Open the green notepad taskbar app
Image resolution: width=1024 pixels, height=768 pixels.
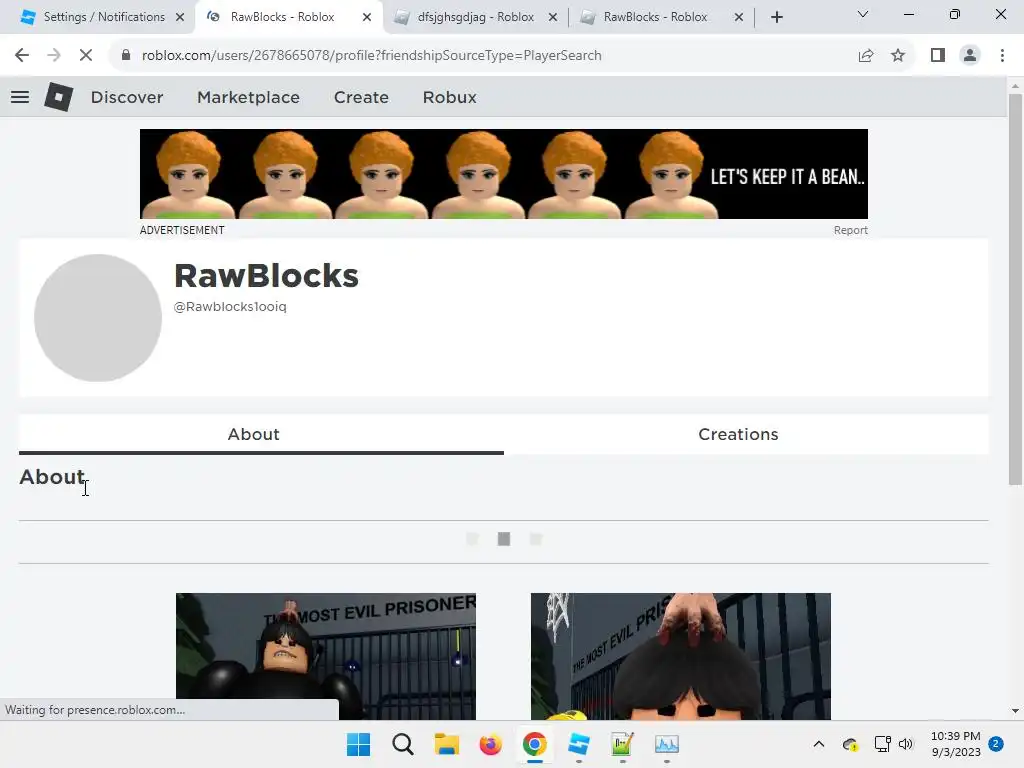click(622, 744)
